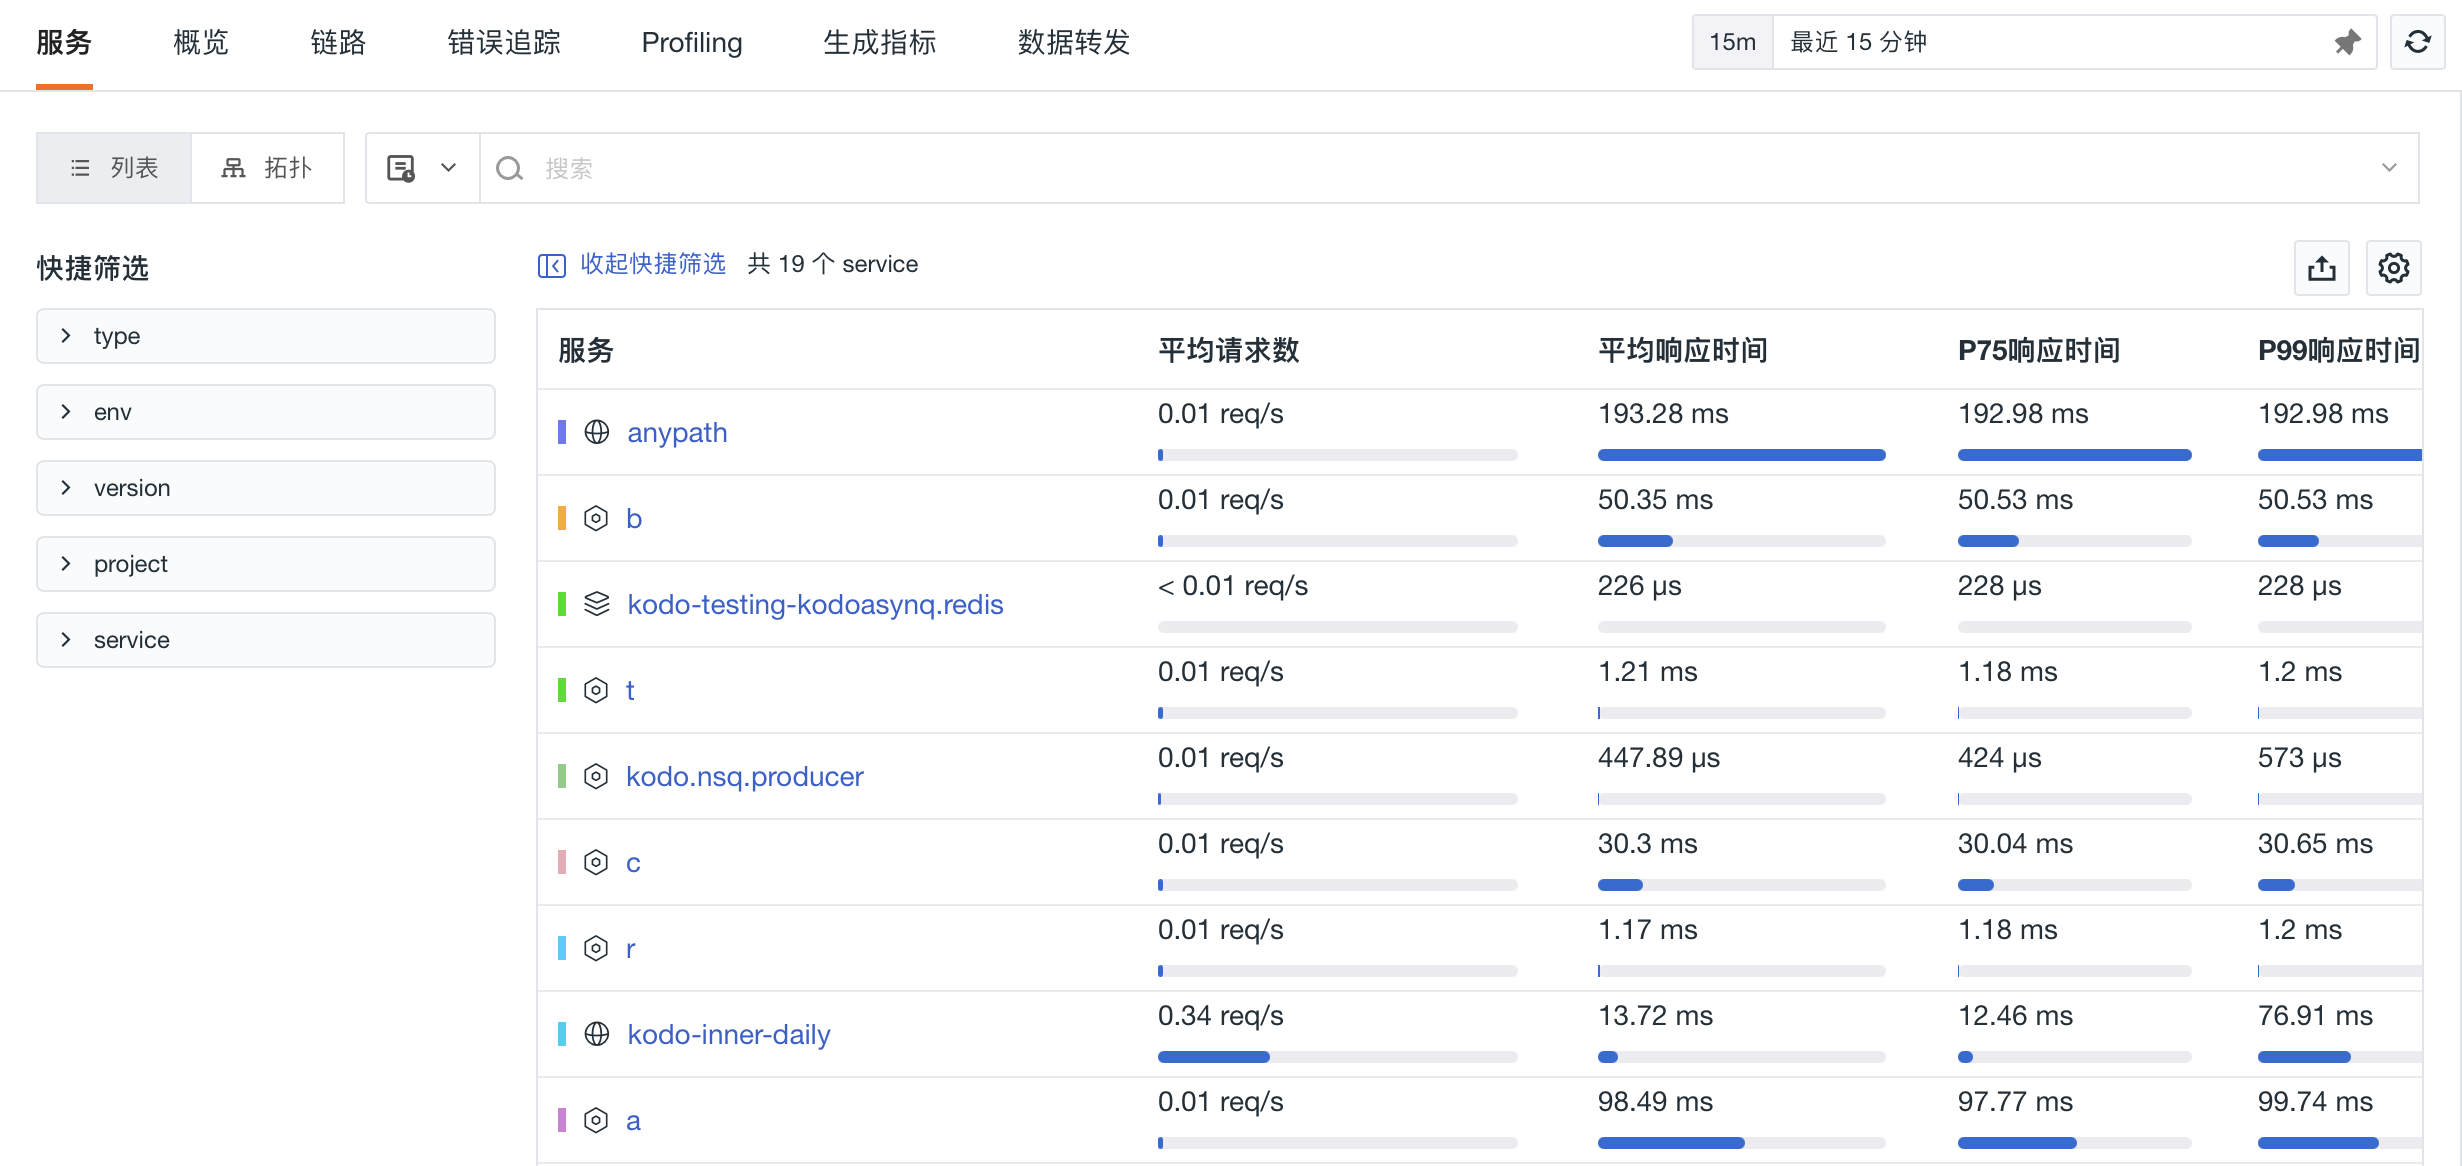Expand the type quick filter
This screenshot has width=2462, height=1166.
pos(266,336)
